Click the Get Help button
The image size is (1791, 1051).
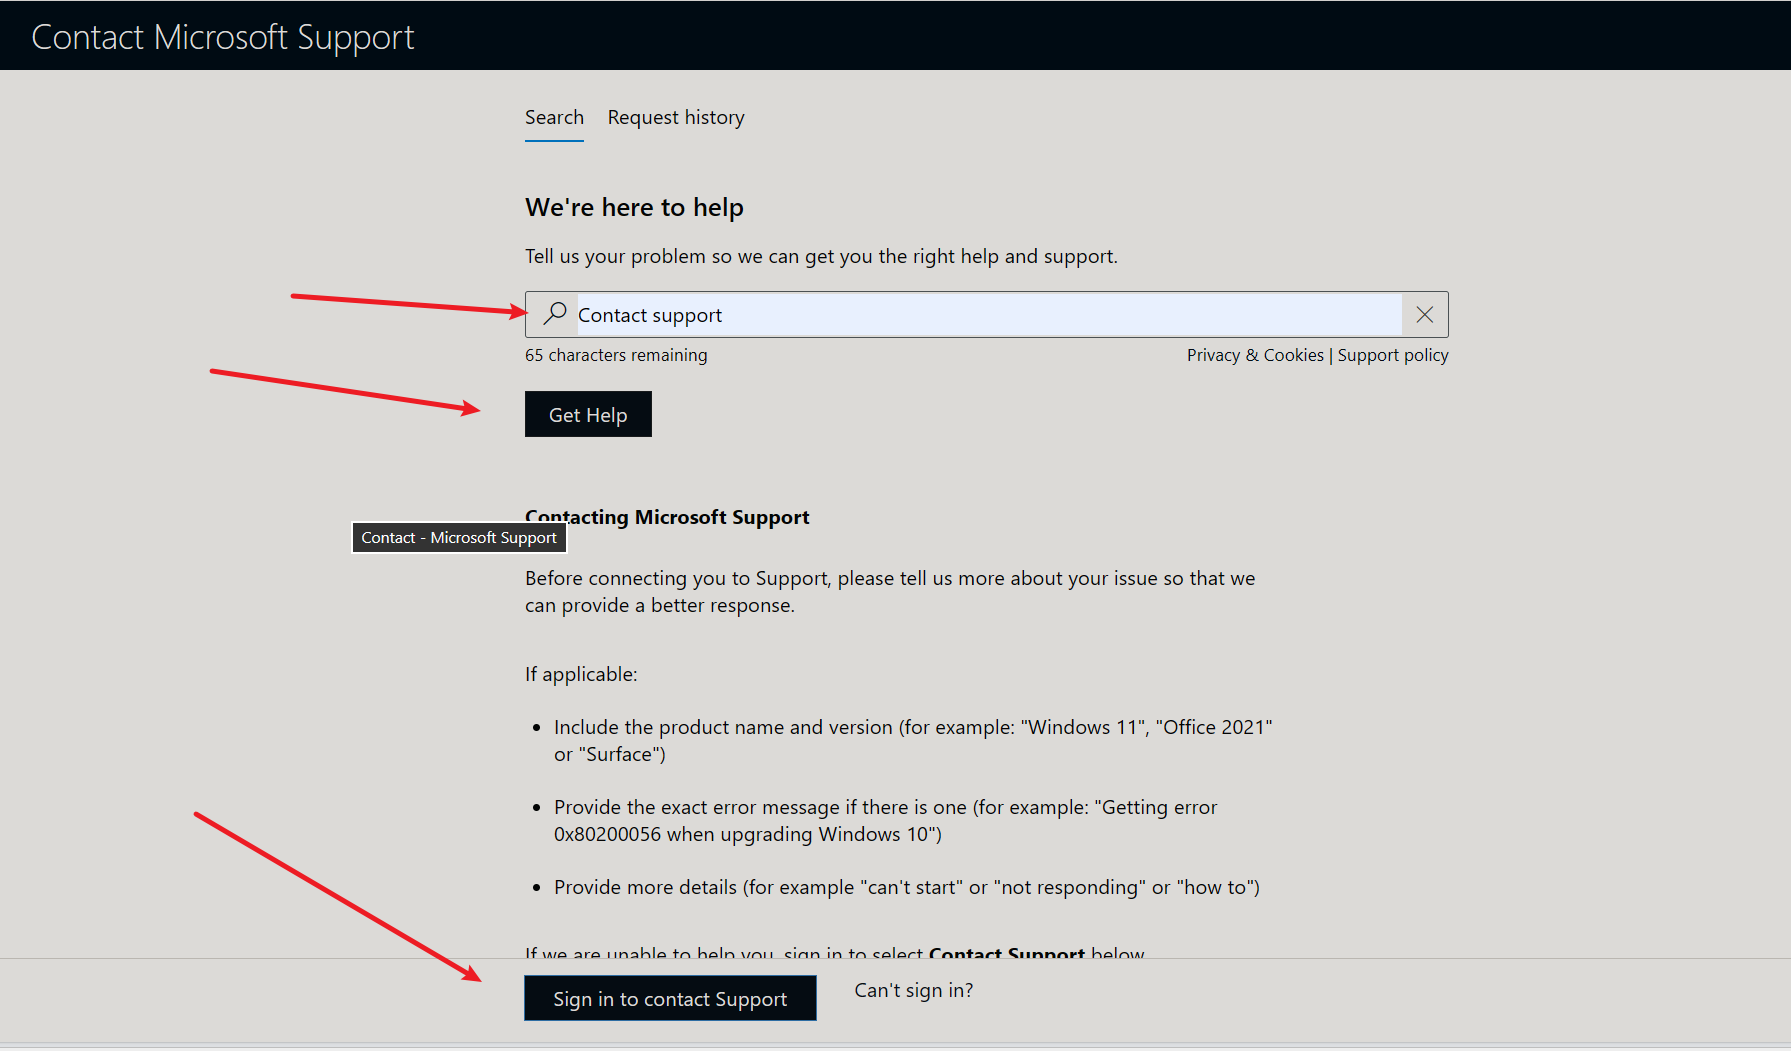[x=588, y=414]
